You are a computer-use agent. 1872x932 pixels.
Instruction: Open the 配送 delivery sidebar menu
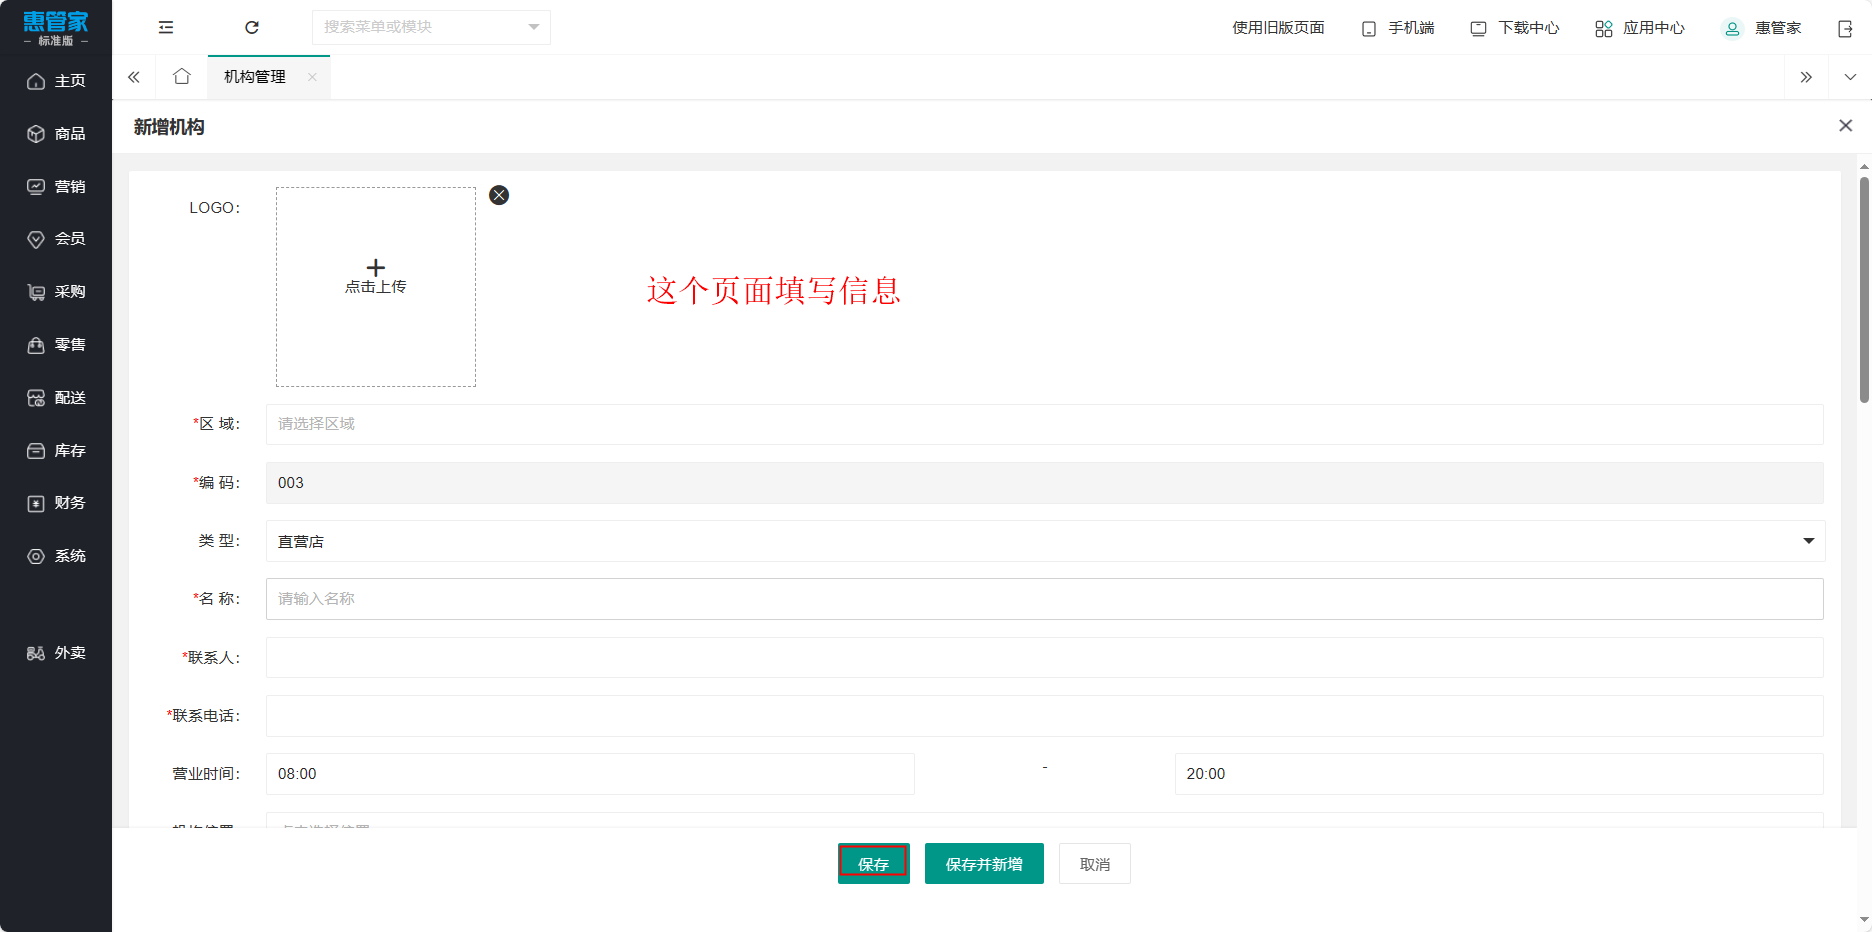tap(56, 398)
